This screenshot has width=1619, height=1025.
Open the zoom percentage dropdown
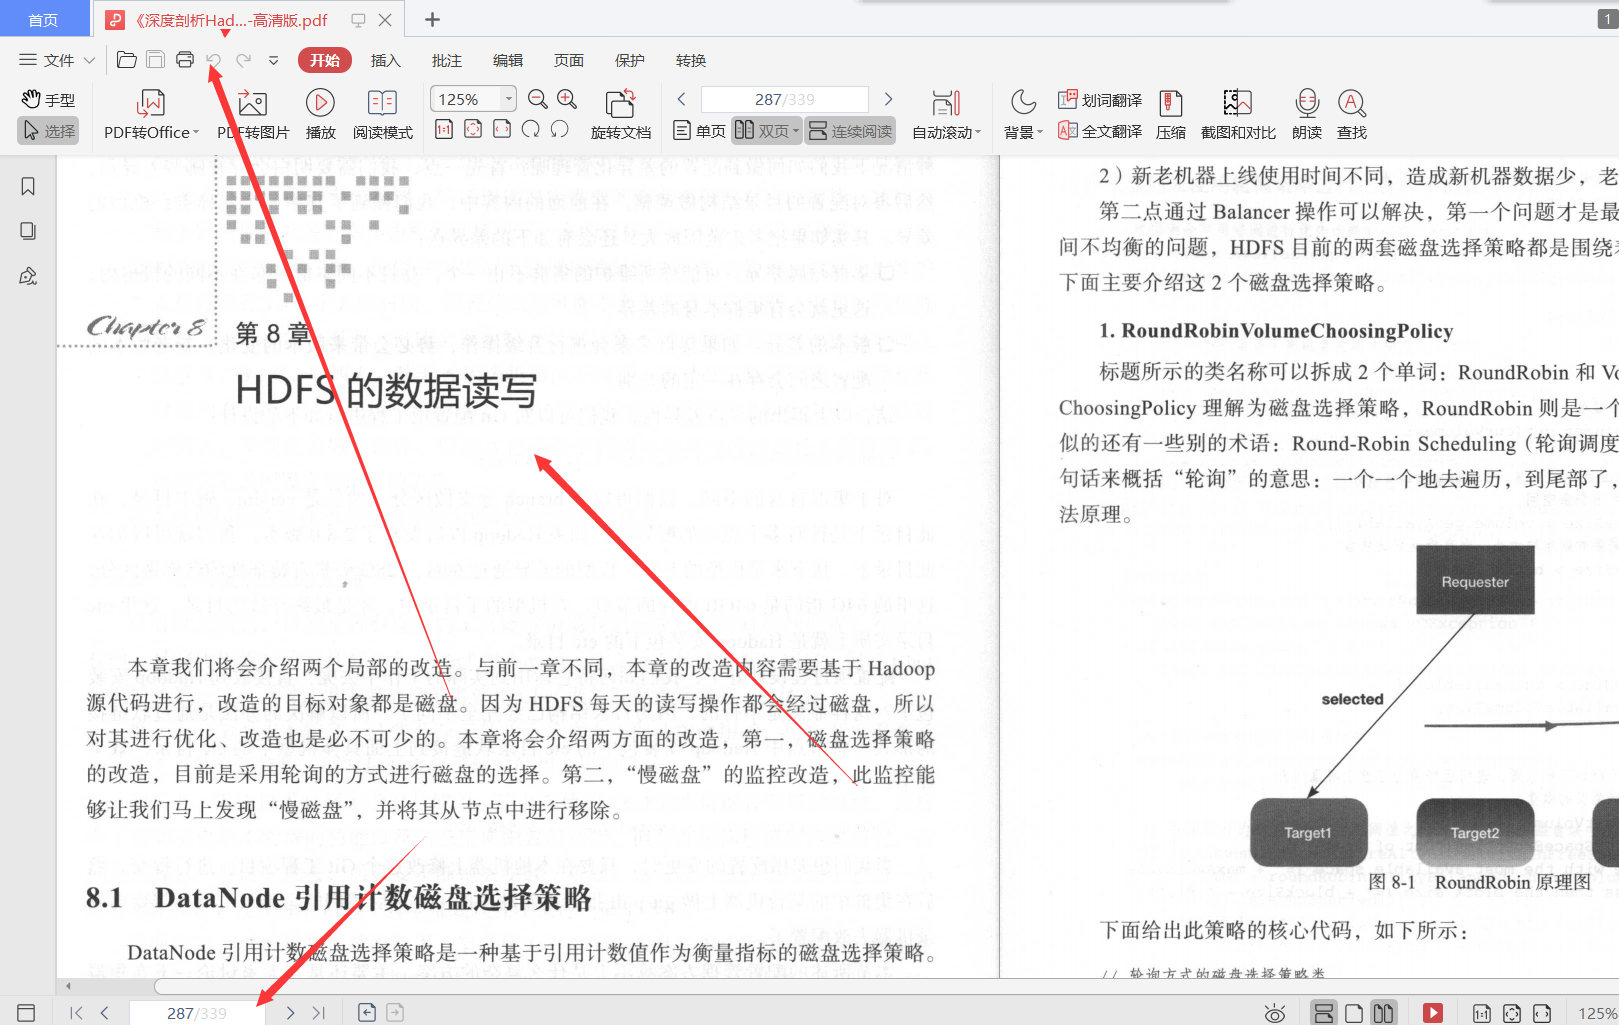point(509,99)
